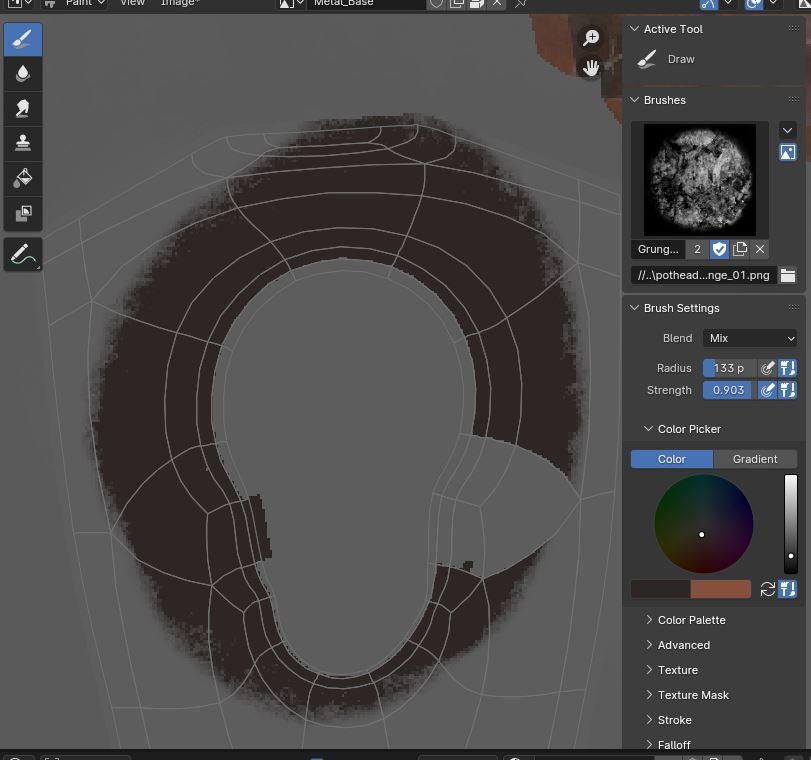Unlink the Grunge brush with the X button

point(760,249)
